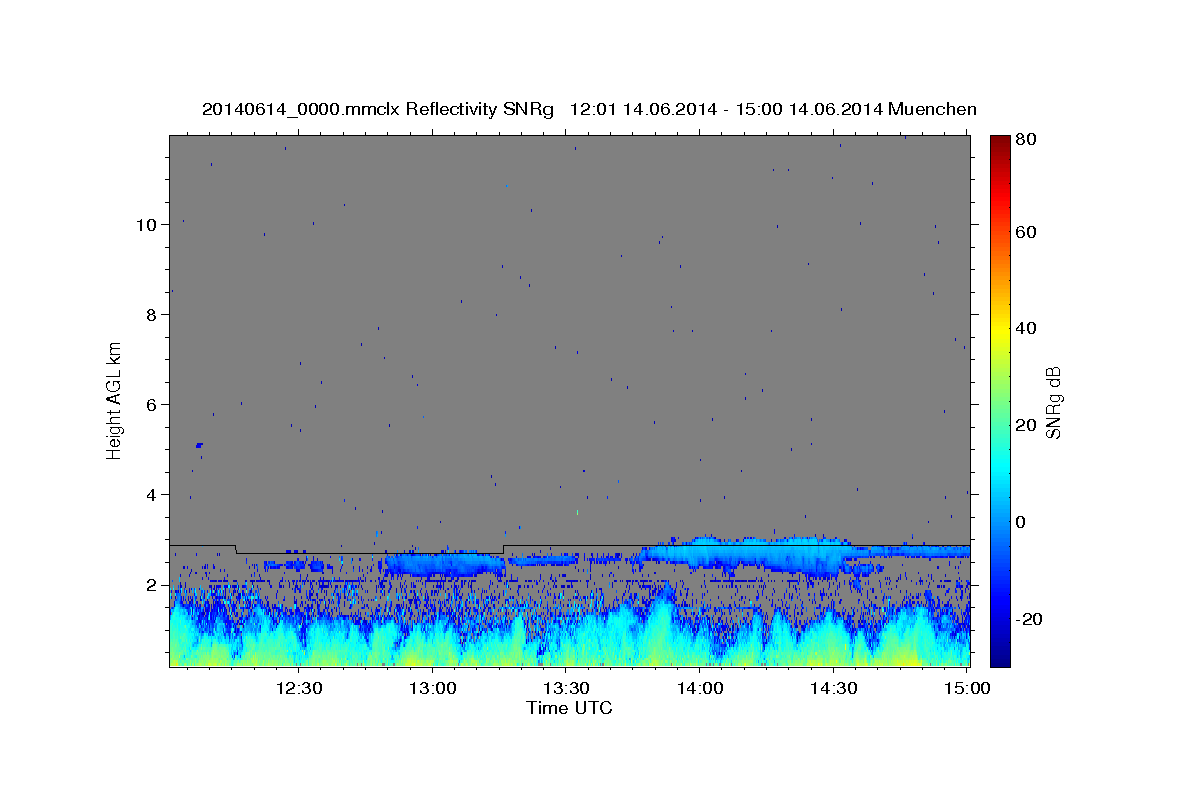1200x800 pixels.
Task: Click the small blue echo blob near 5 km
Action: tap(200, 445)
